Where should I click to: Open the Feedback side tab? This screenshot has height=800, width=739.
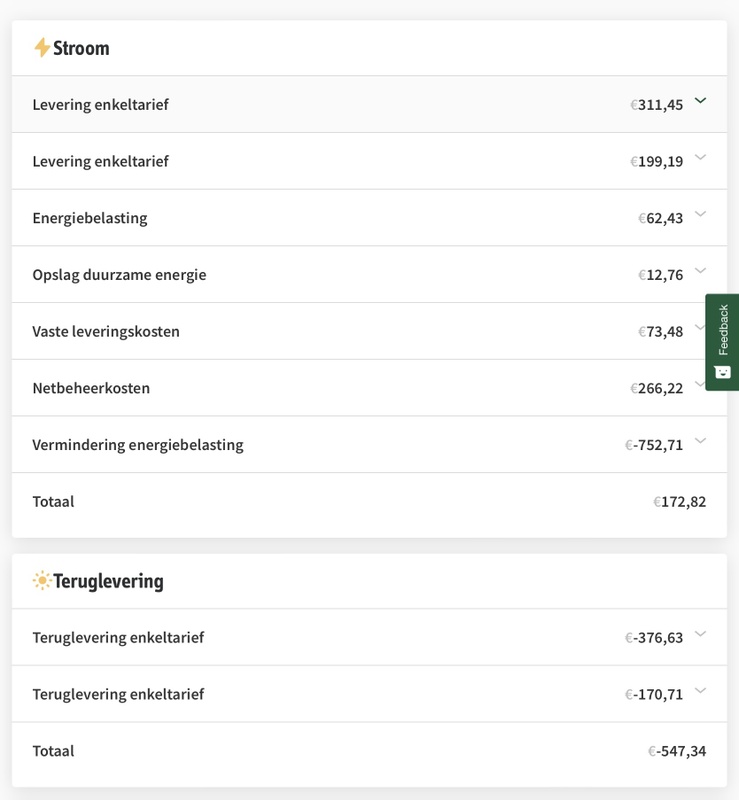pyautogui.click(x=723, y=330)
